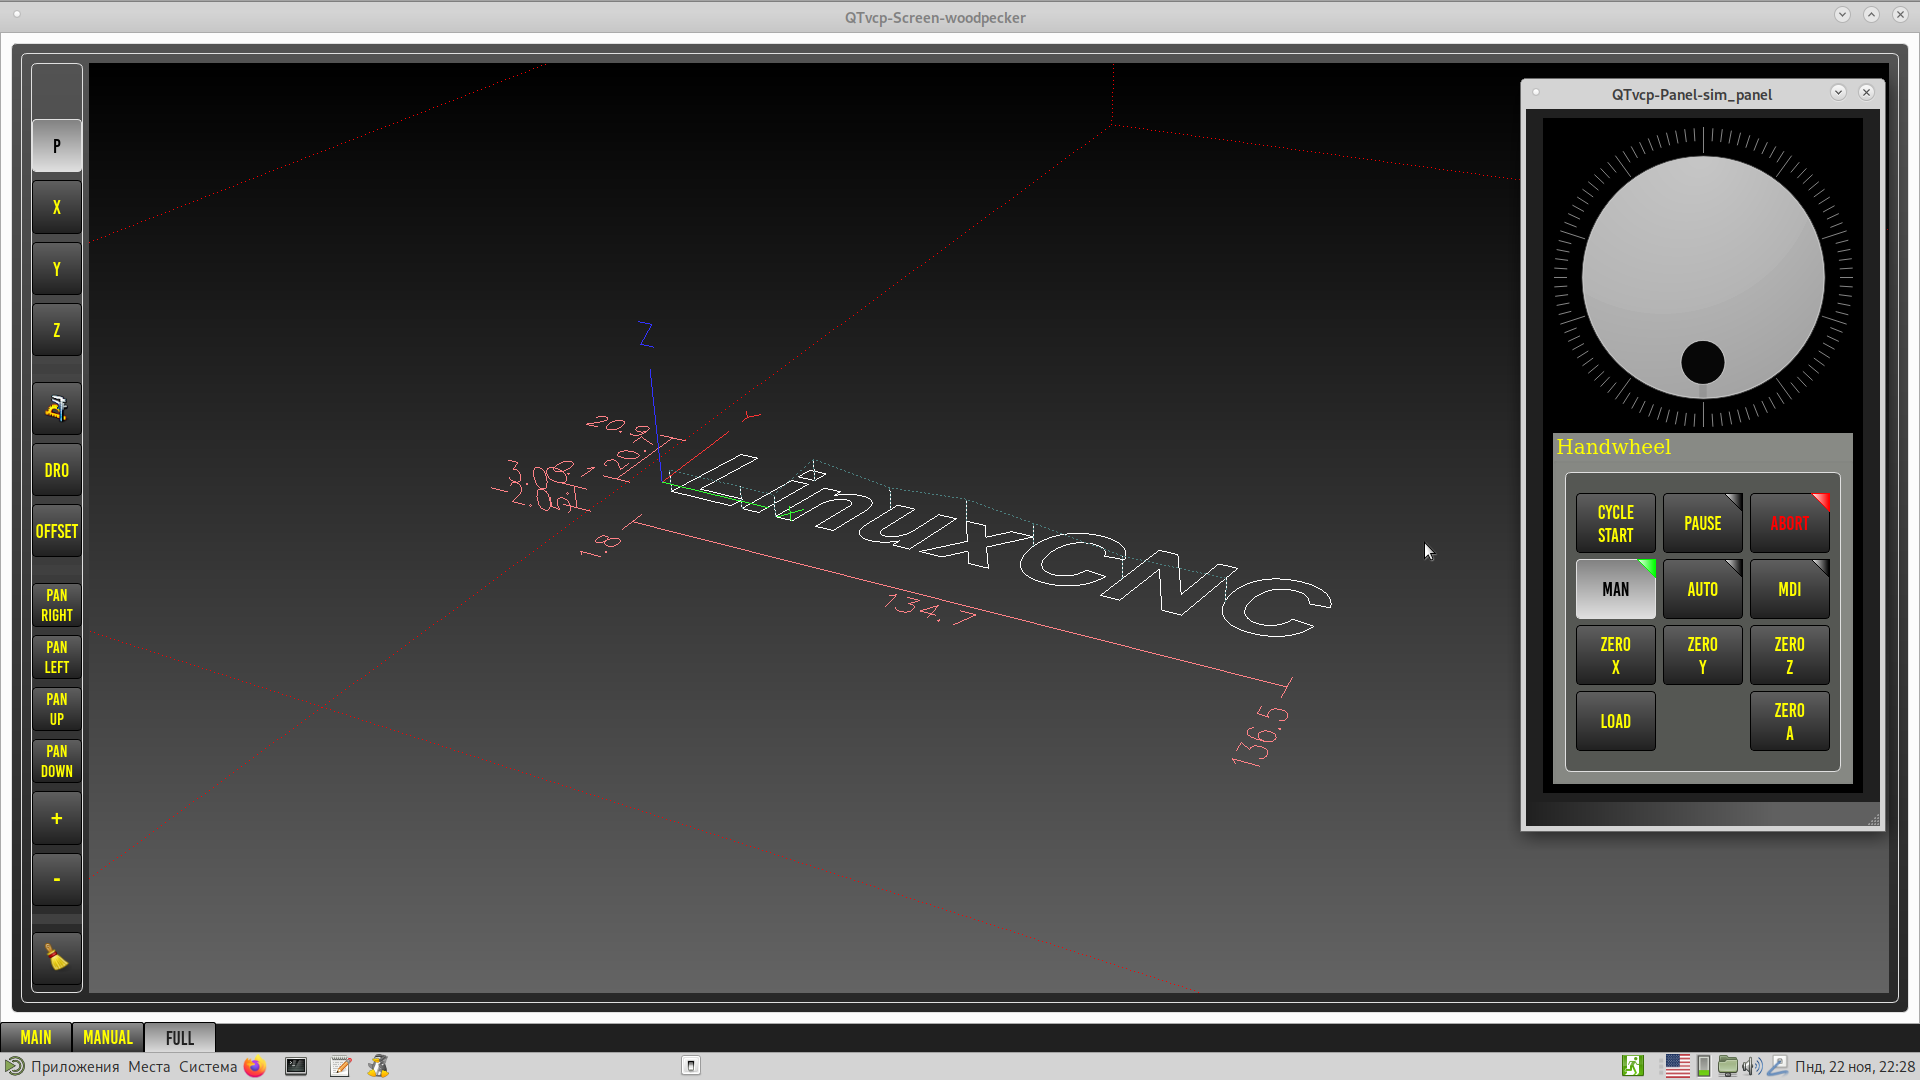Image resolution: width=1920 pixels, height=1080 pixels.
Task: Click the taskbar window list item
Action: click(691, 1066)
